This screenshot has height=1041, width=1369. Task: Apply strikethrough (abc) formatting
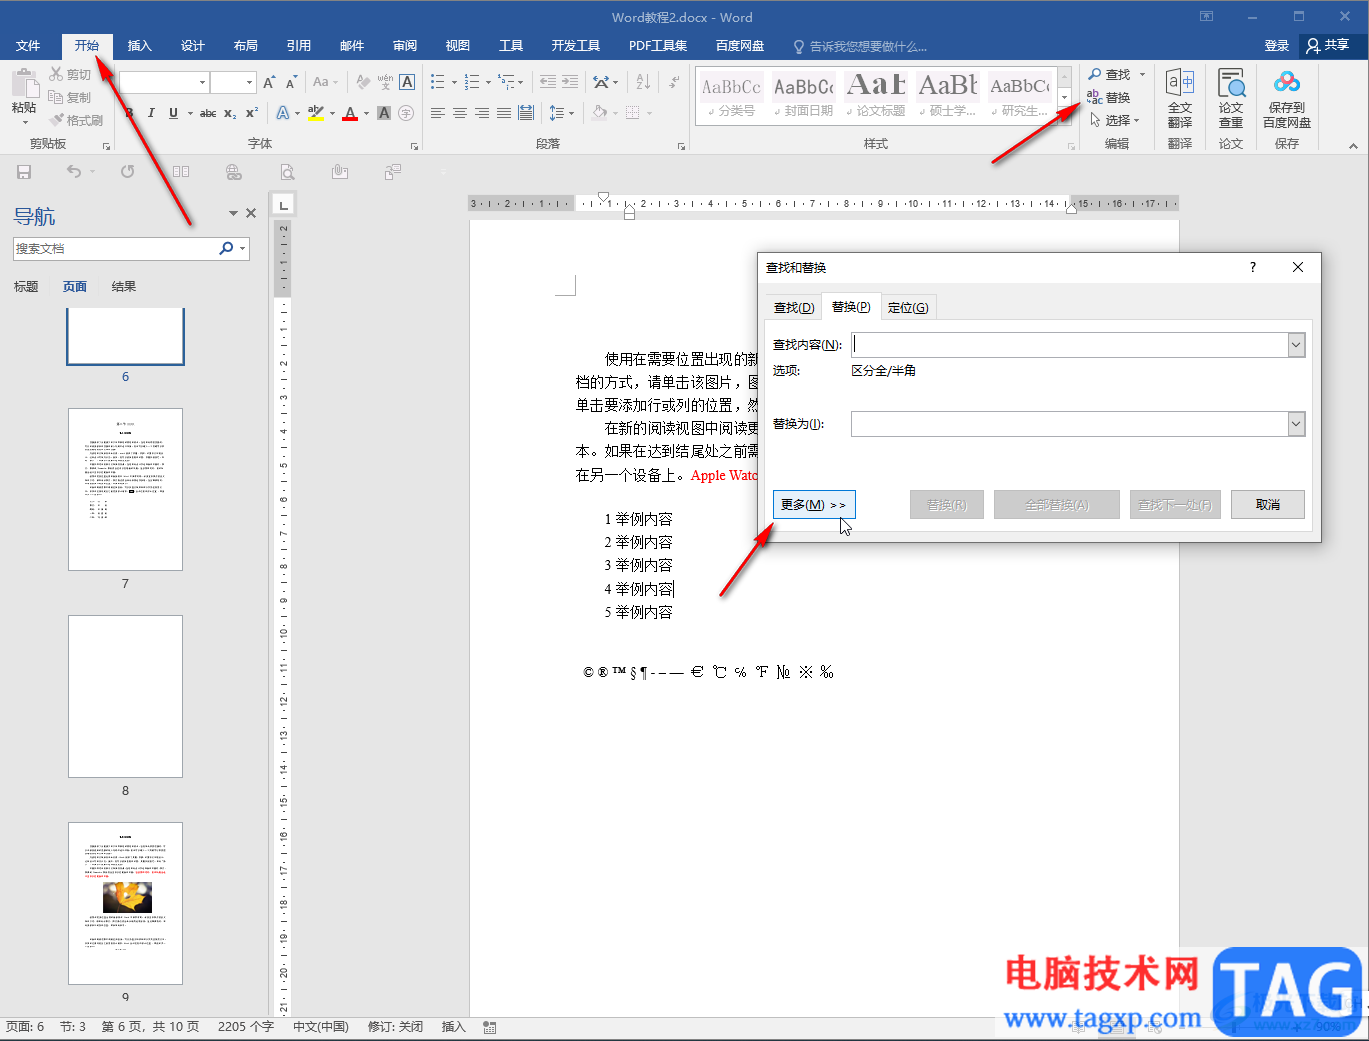click(x=208, y=113)
